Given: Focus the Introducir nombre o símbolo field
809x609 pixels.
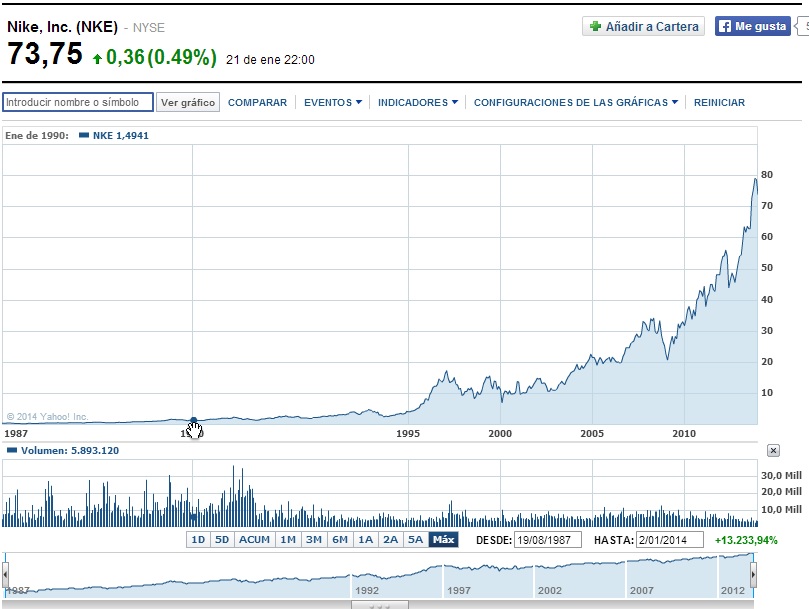Looking at the screenshot, I should point(78,102).
